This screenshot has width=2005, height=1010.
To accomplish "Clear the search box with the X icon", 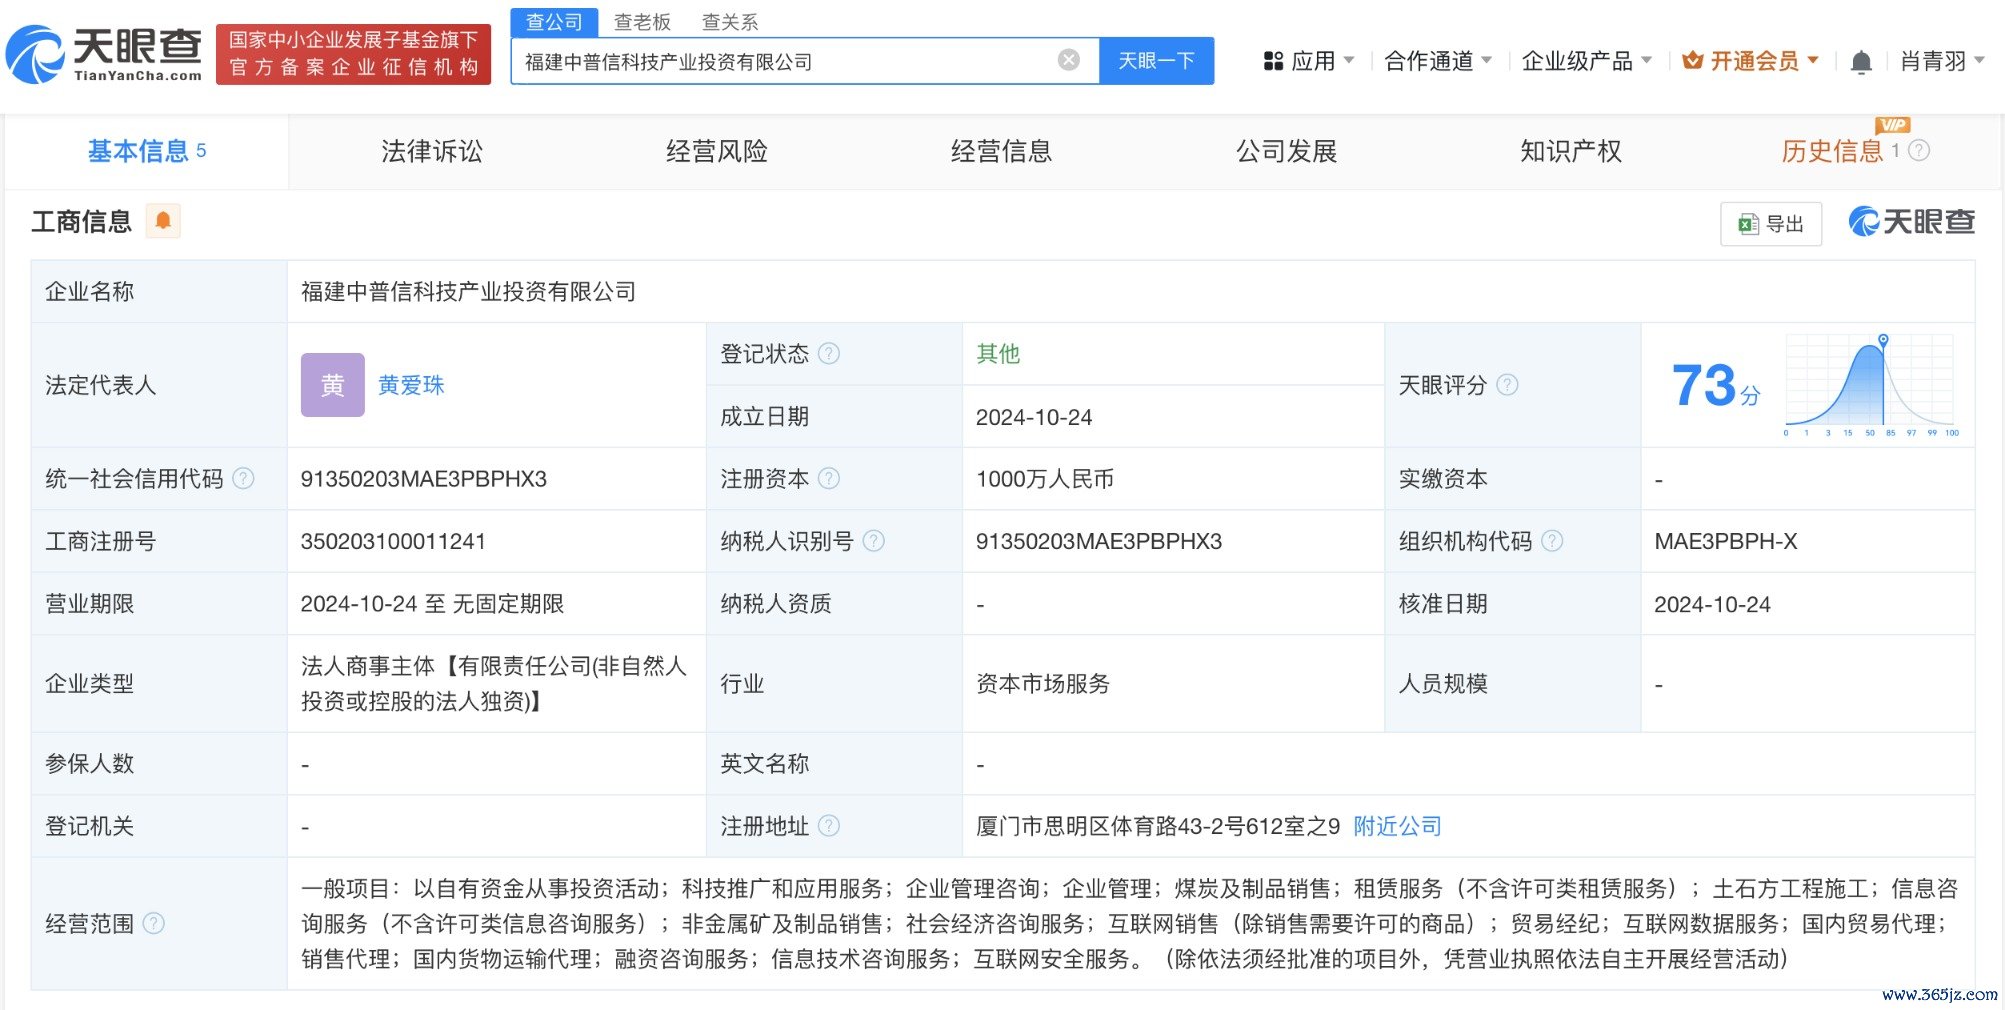I will click(1069, 60).
